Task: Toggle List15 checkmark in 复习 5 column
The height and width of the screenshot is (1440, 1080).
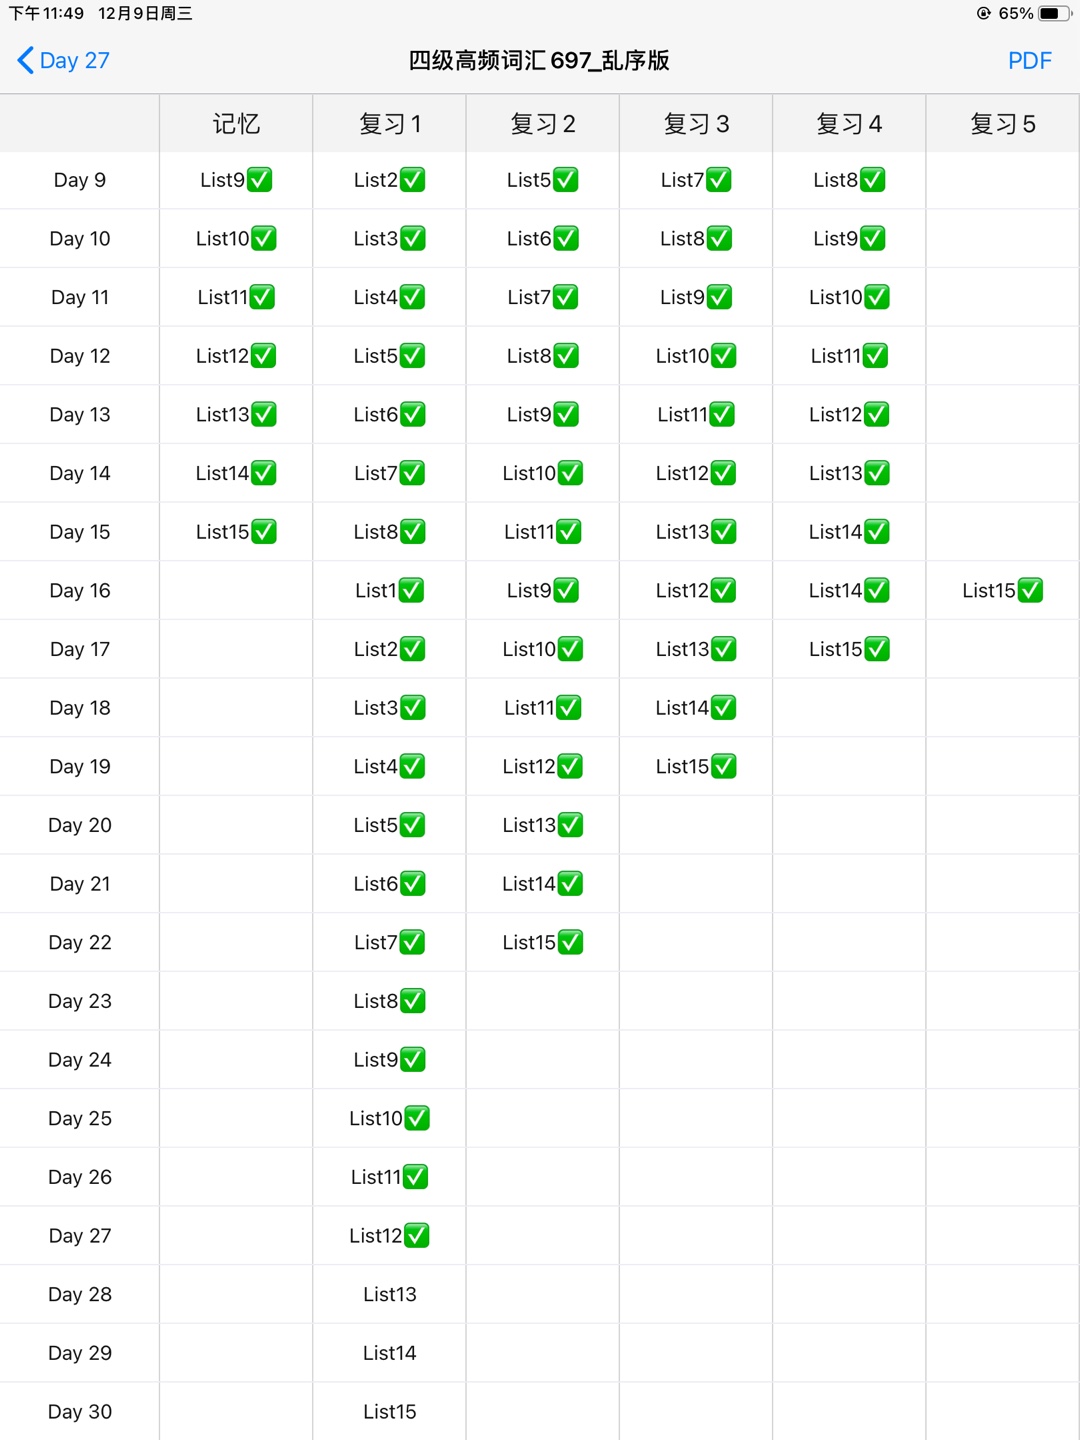Action: pos(1030,591)
